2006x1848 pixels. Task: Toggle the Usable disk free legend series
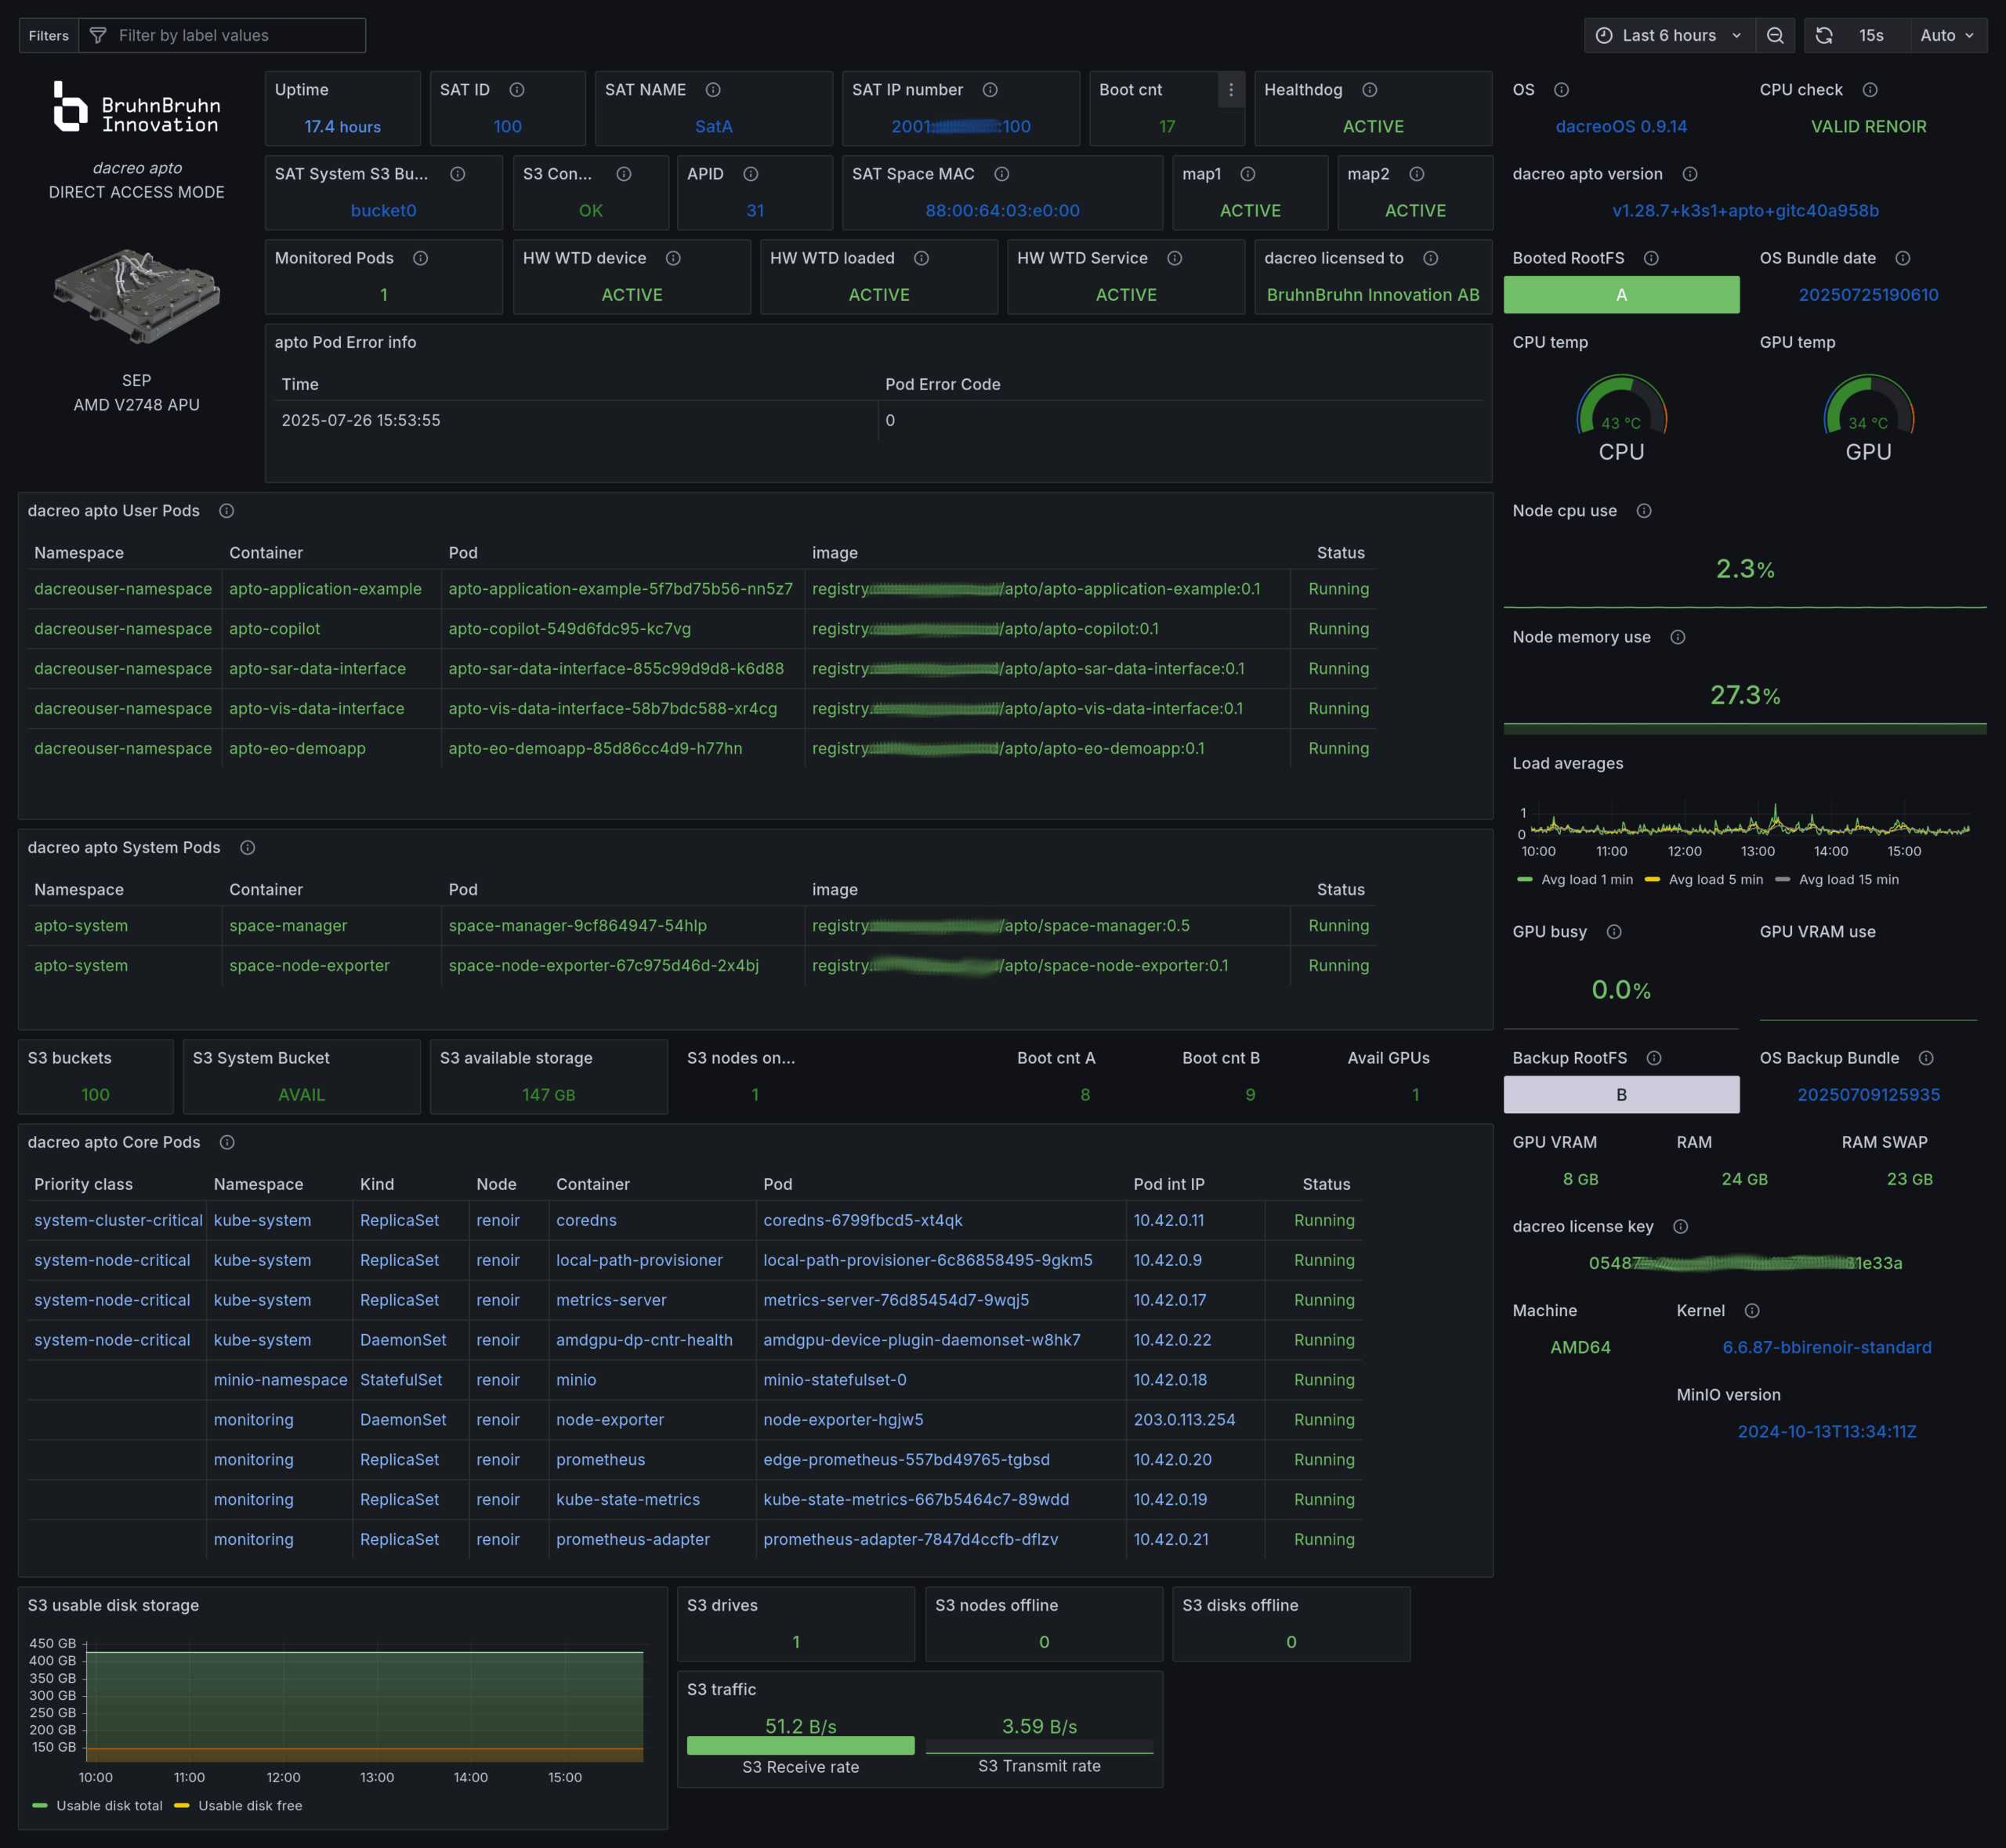[x=249, y=1806]
